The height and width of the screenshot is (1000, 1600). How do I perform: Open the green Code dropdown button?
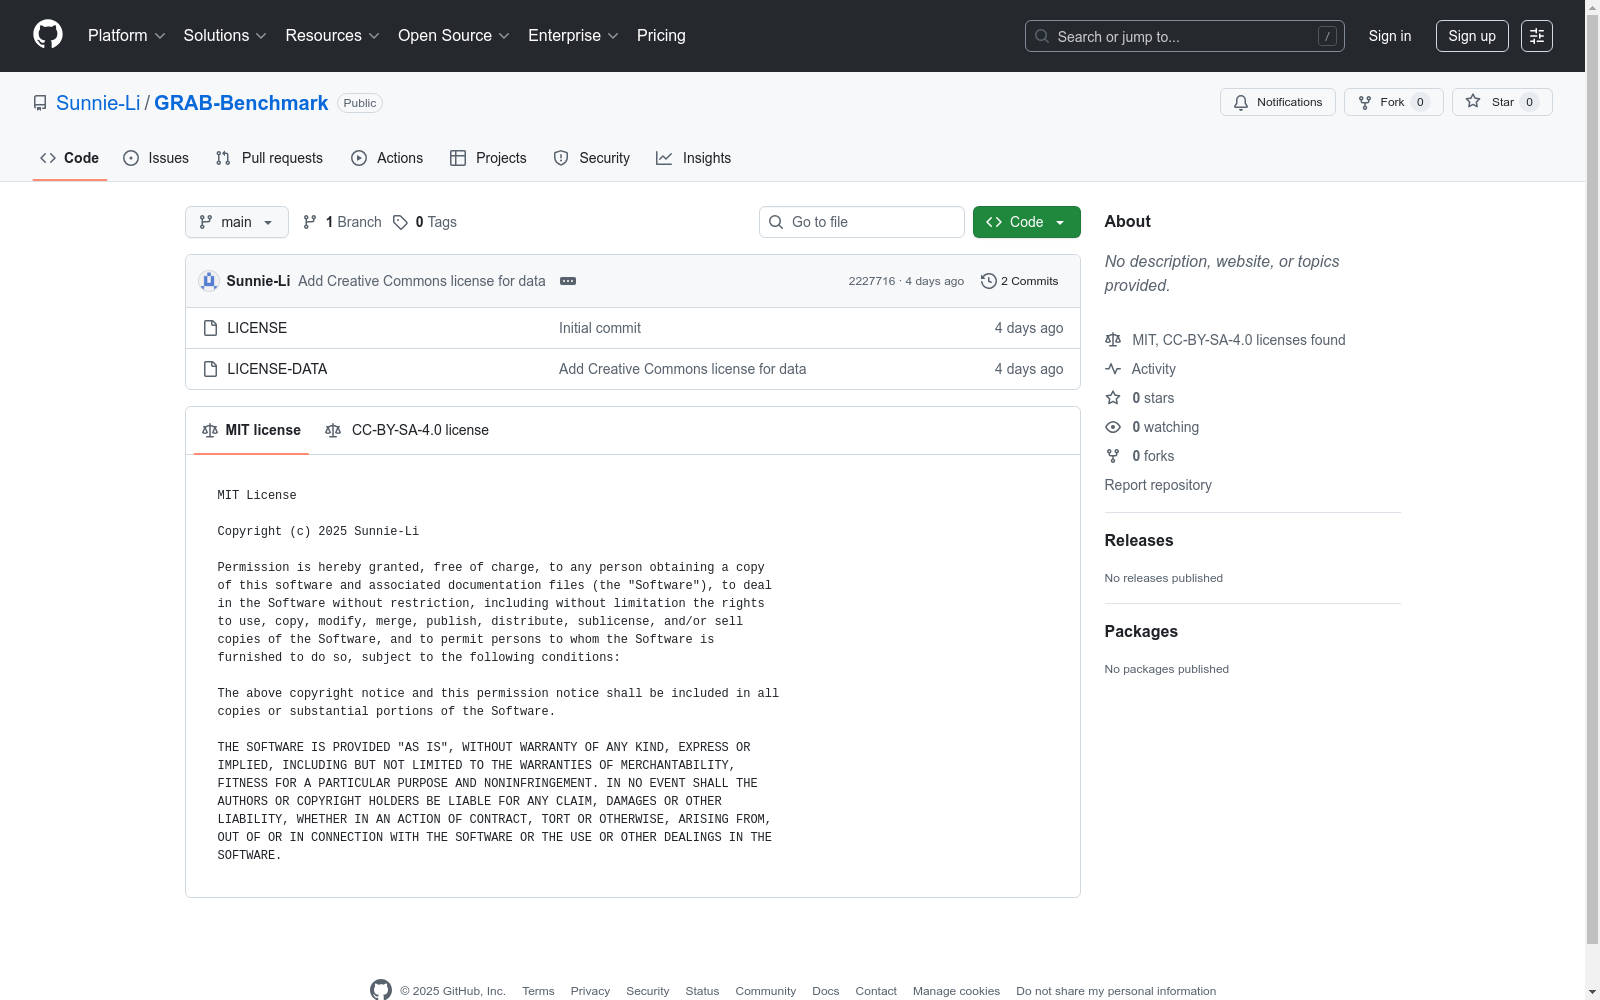tap(1027, 222)
